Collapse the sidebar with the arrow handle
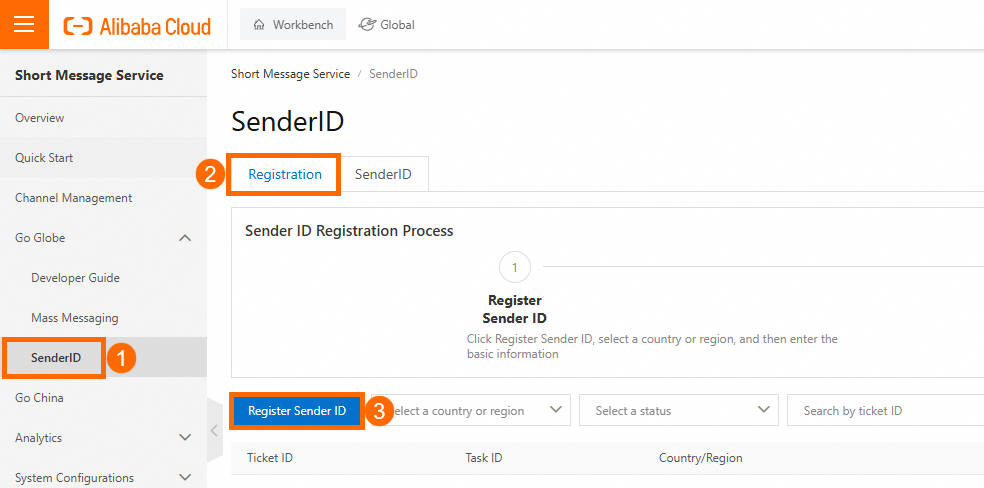984x488 pixels. (213, 431)
